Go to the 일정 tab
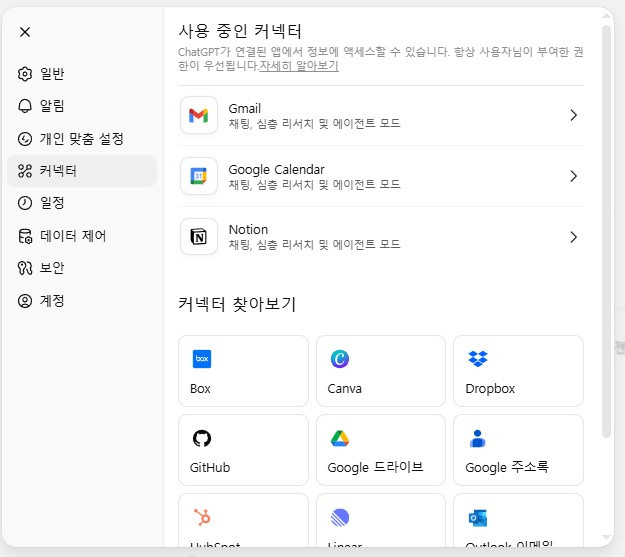This screenshot has width=625, height=557. (x=82, y=203)
